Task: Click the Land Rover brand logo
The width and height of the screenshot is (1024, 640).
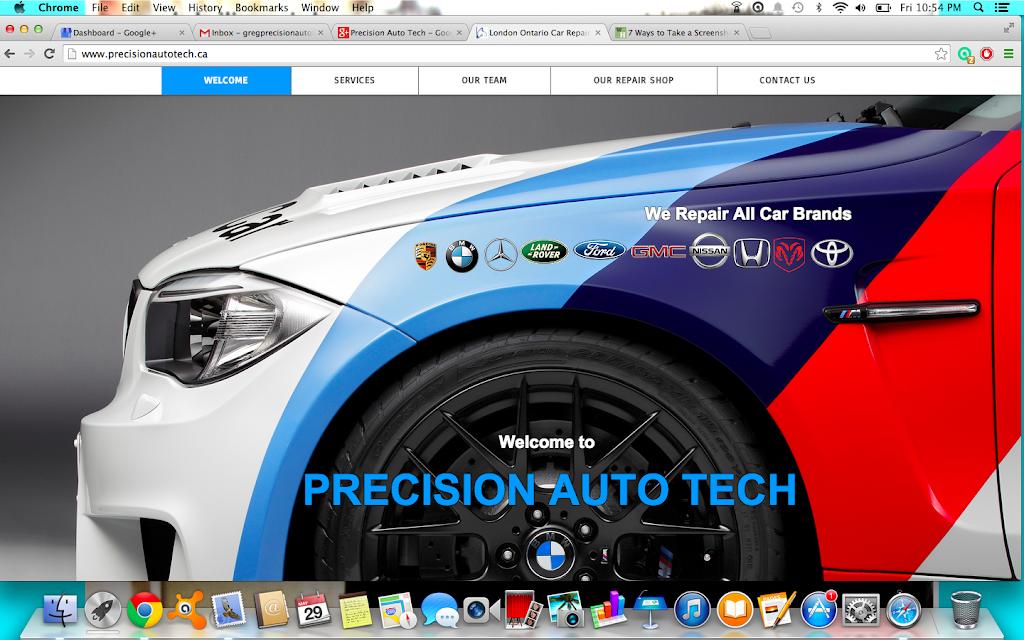Action: pos(545,251)
